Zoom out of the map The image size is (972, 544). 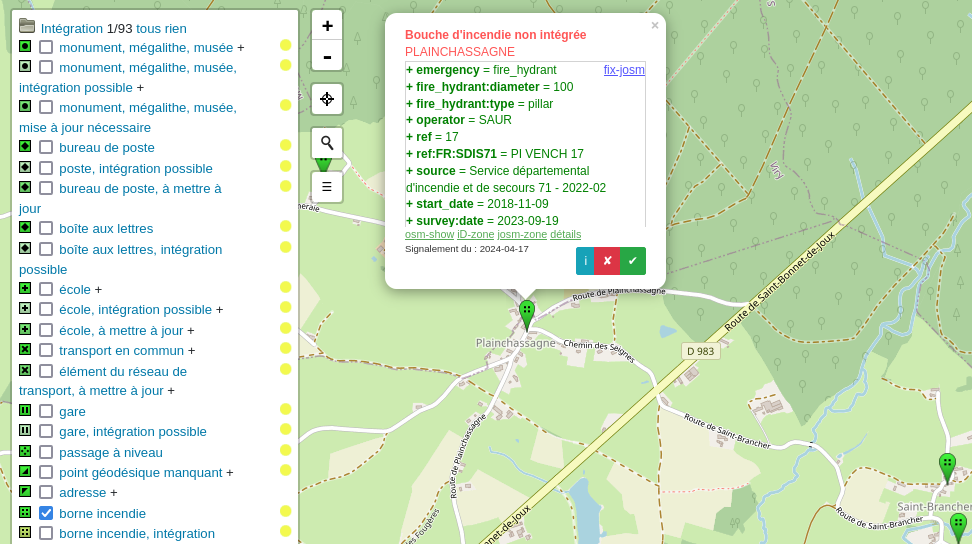point(327,56)
